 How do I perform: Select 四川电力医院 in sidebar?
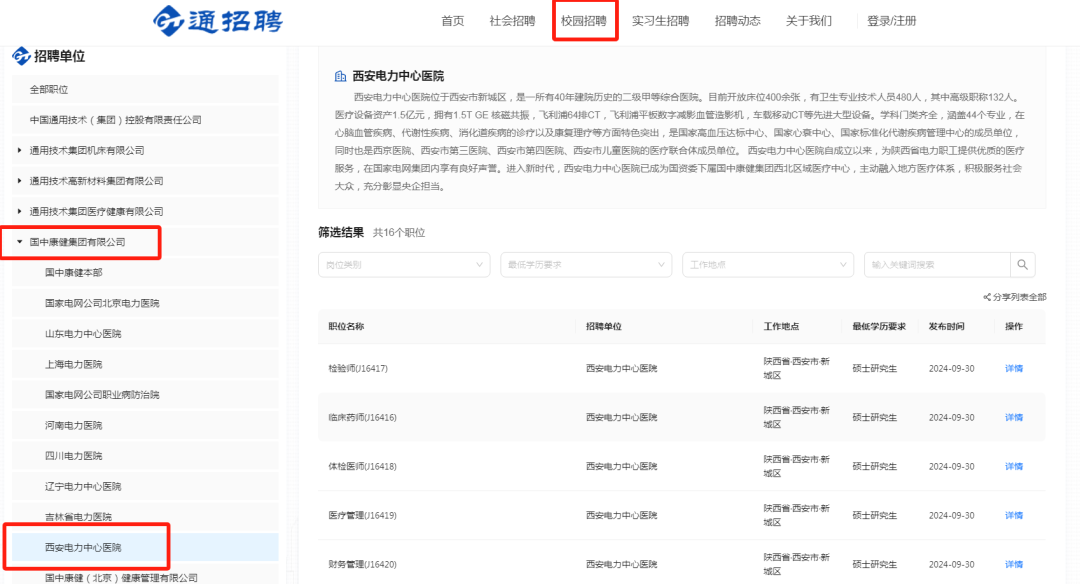[145, 456]
